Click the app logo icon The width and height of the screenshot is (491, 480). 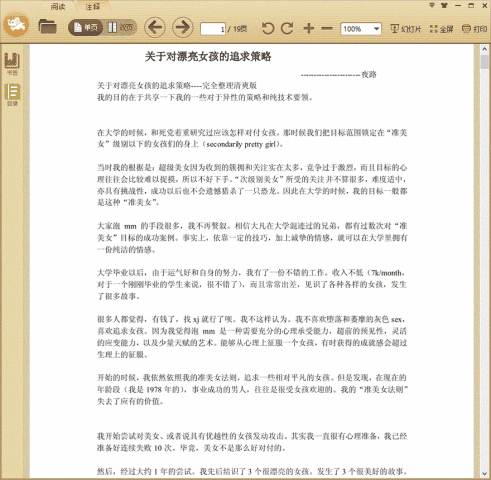[x=16, y=25]
